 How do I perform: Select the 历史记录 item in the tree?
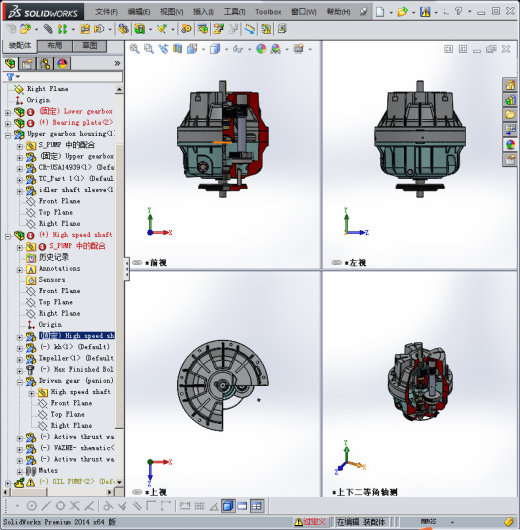click(x=54, y=257)
